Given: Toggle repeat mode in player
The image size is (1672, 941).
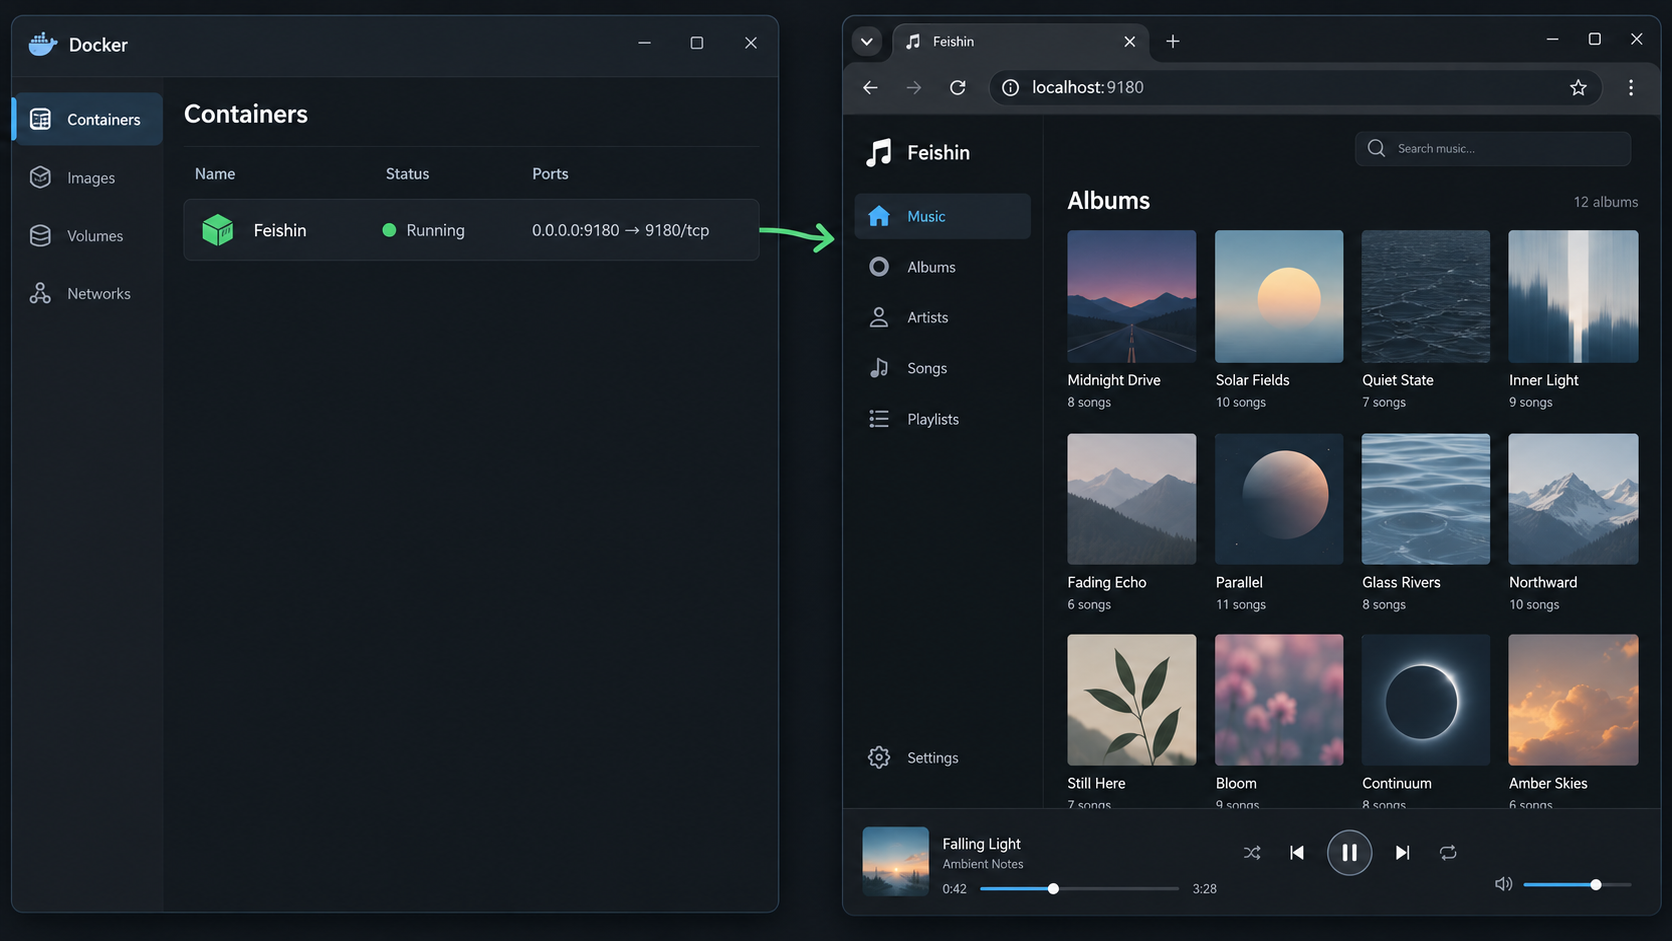Looking at the screenshot, I should click(x=1448, y=853).
